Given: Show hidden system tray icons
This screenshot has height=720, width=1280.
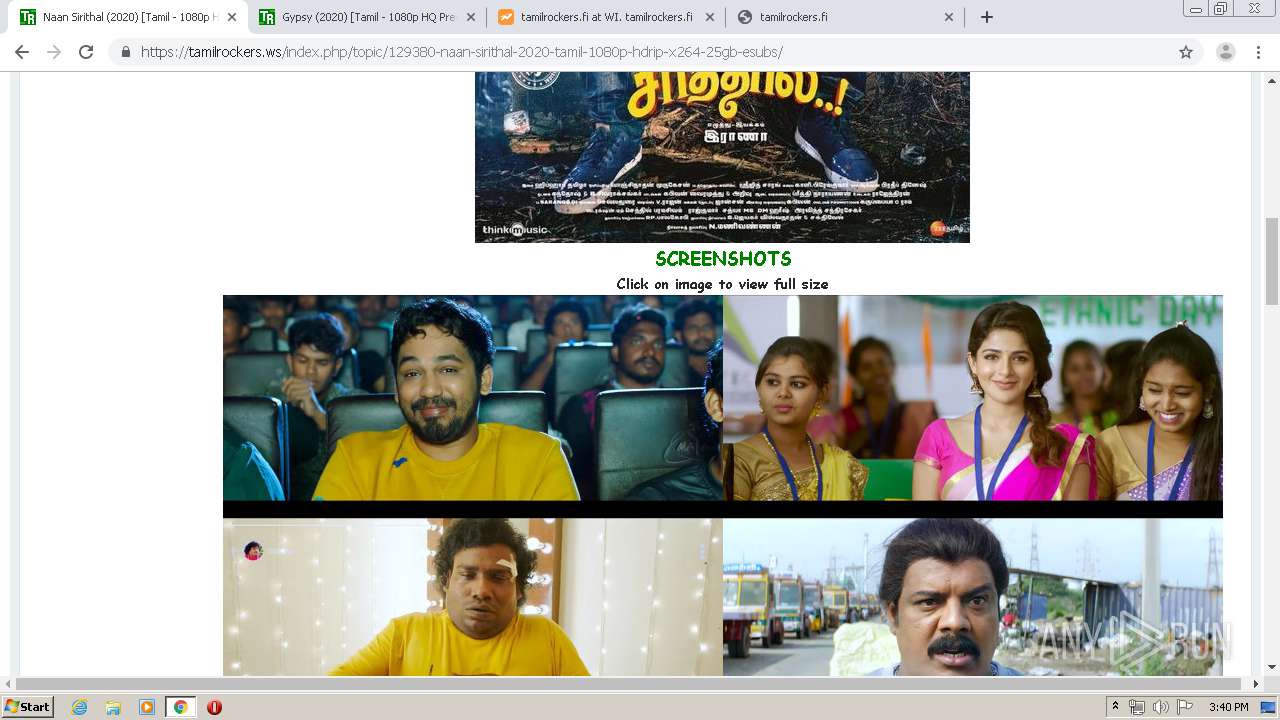Looking at the screenshot, I should 1116,707.
